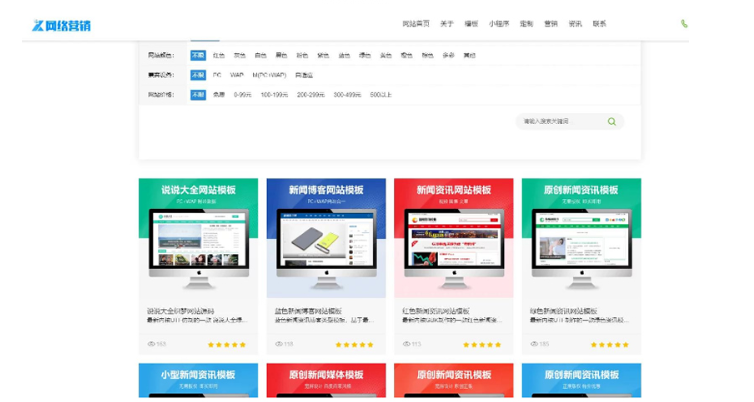Select the 0-99元 price filter
The height and width of the screenshot is (402, 754).
click(x=242, y=95)
